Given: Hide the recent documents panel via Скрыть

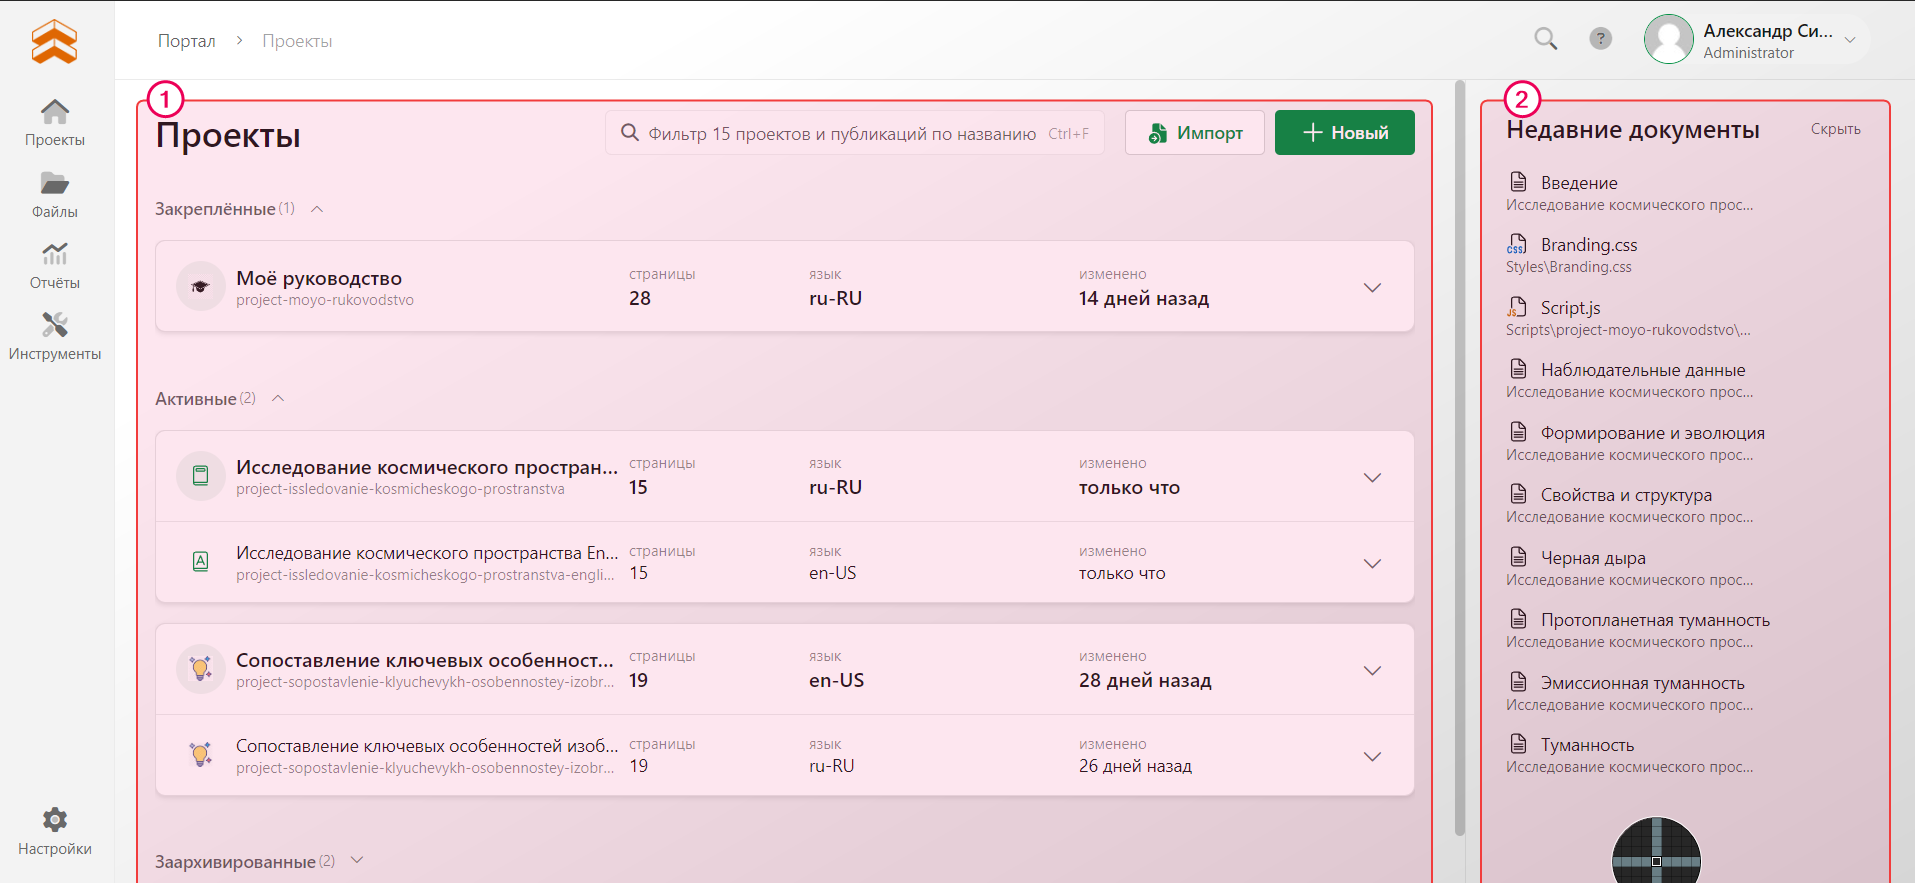Looking at the screenshot, I should (x=1835, y=129).
